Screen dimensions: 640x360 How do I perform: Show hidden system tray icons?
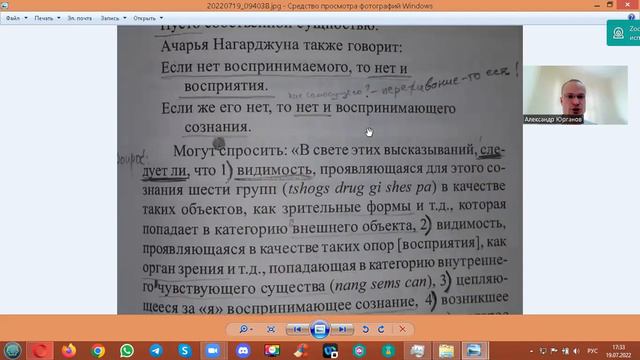tap(531, 351)
